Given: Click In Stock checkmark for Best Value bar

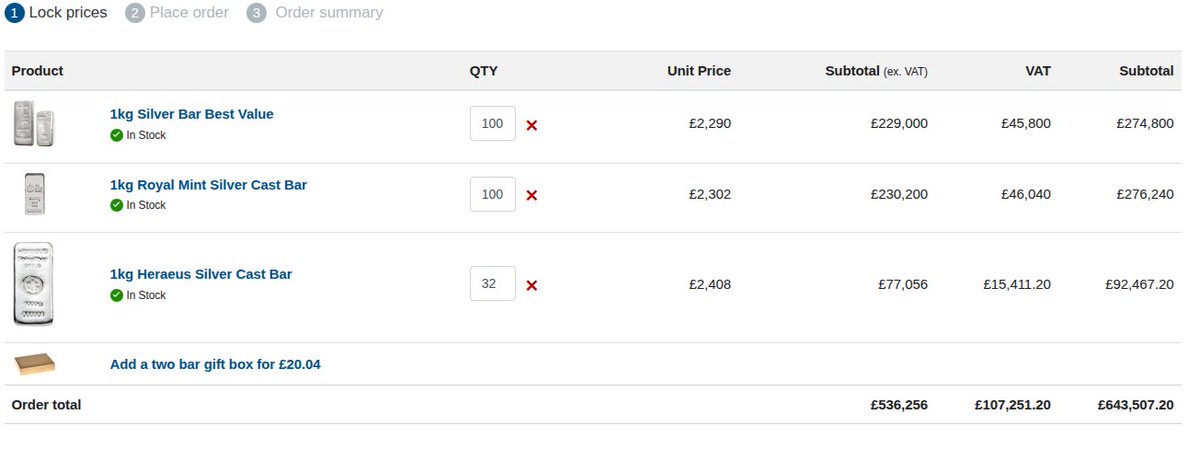Looking at the screenshot, I should coord(117,135).
